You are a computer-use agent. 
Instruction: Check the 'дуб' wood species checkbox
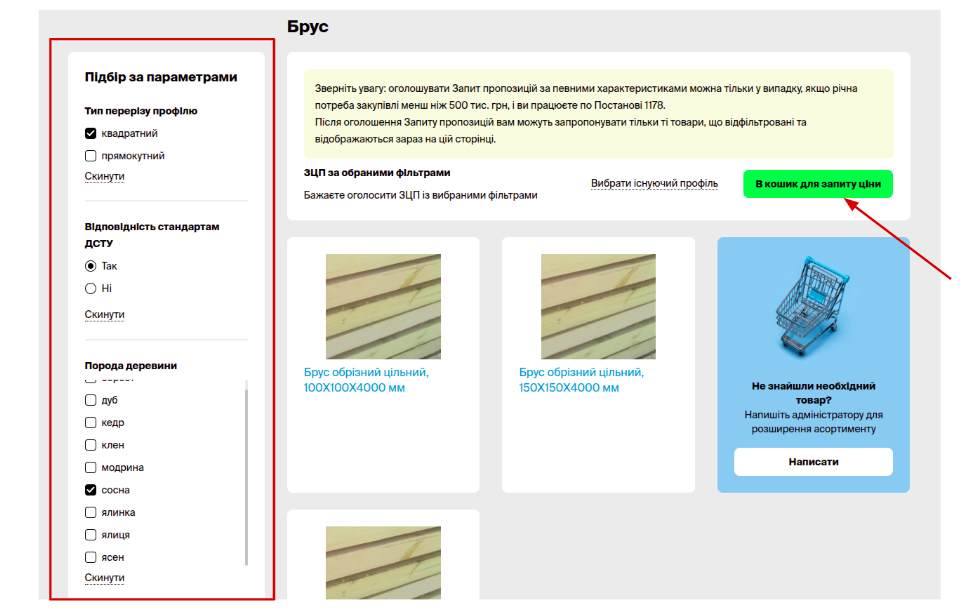[x=91, y=400]
